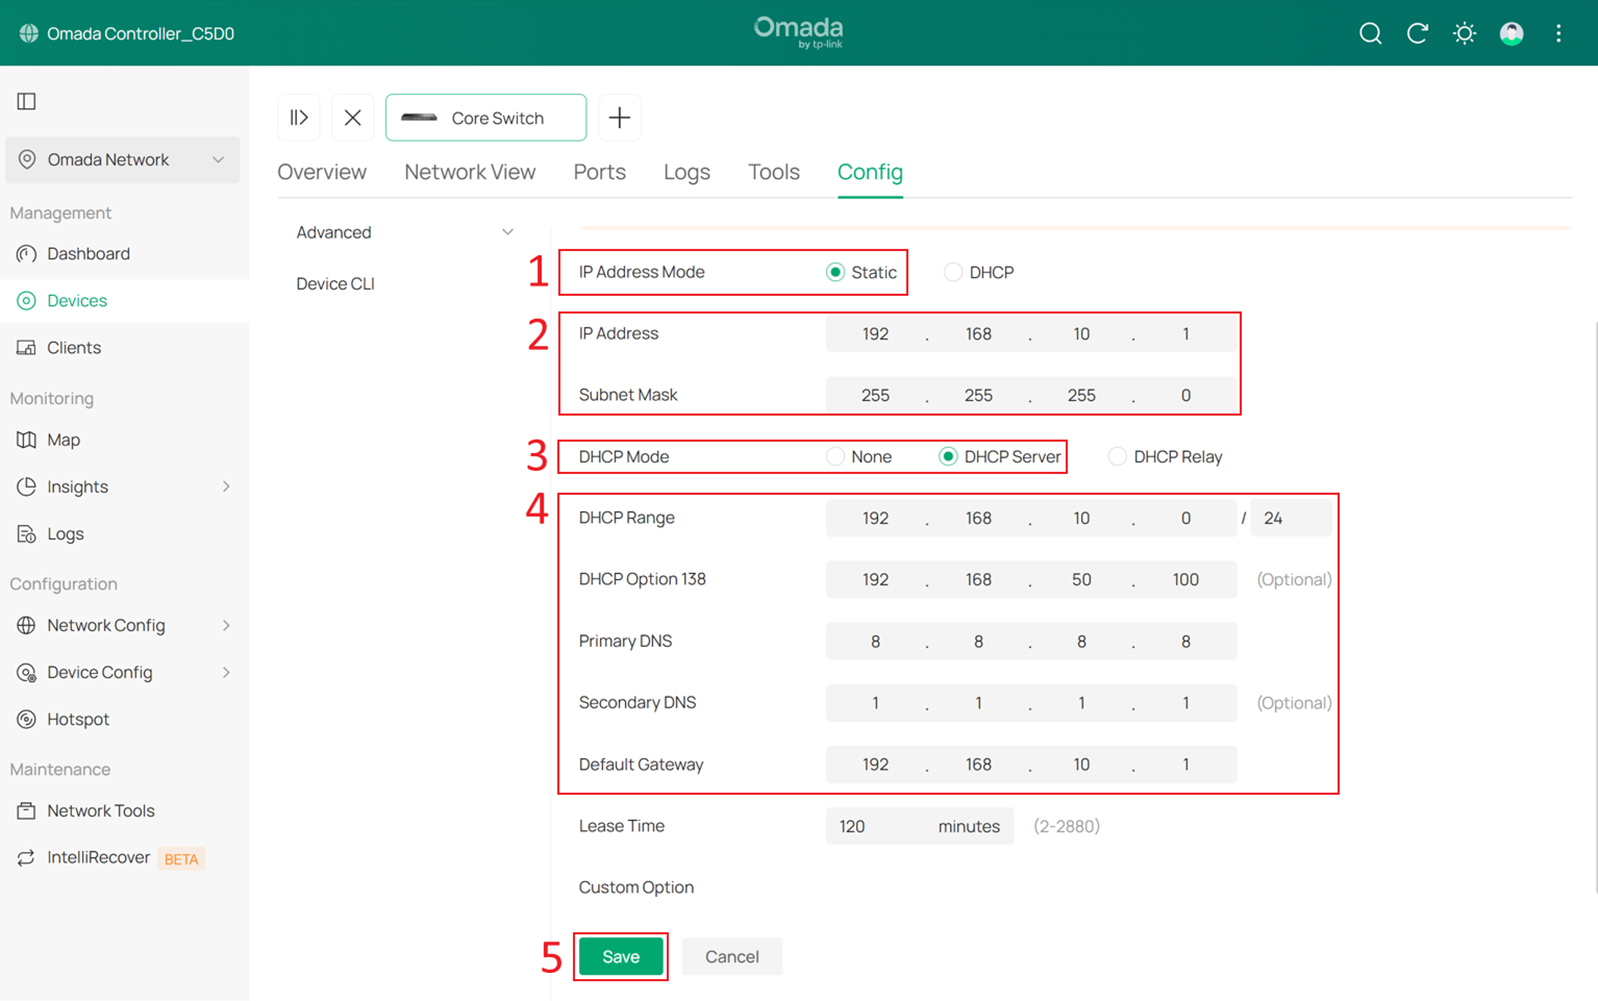Screen dimensions: 1598x1001
Task: Edit third octet of DHCP Option 138
Action: coord(1082,580)
